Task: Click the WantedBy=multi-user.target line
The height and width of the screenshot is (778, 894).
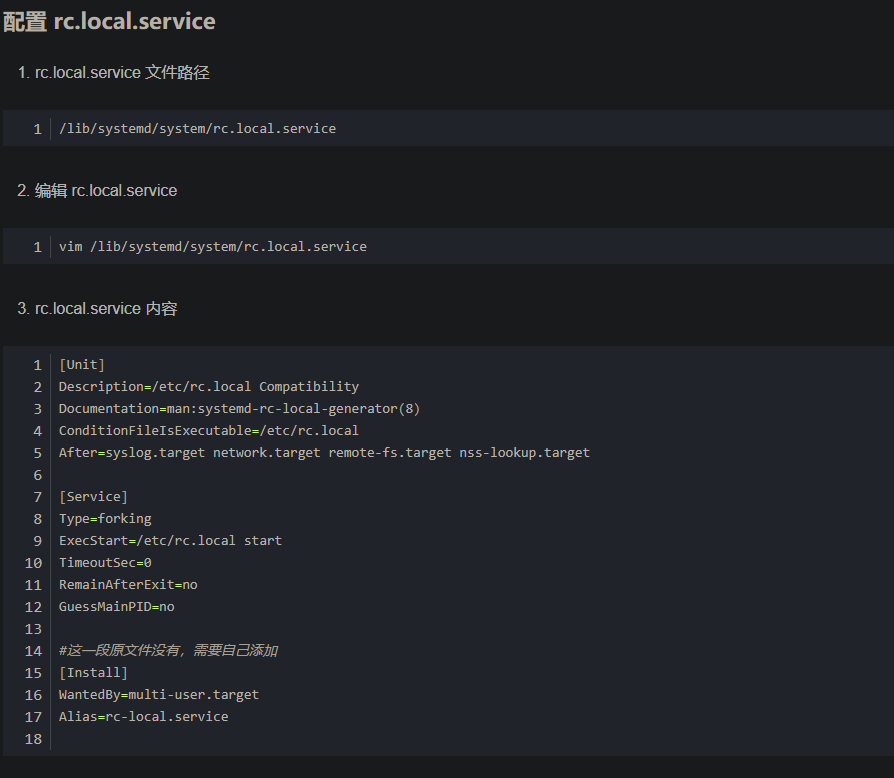Action: [x=158, y=695]
